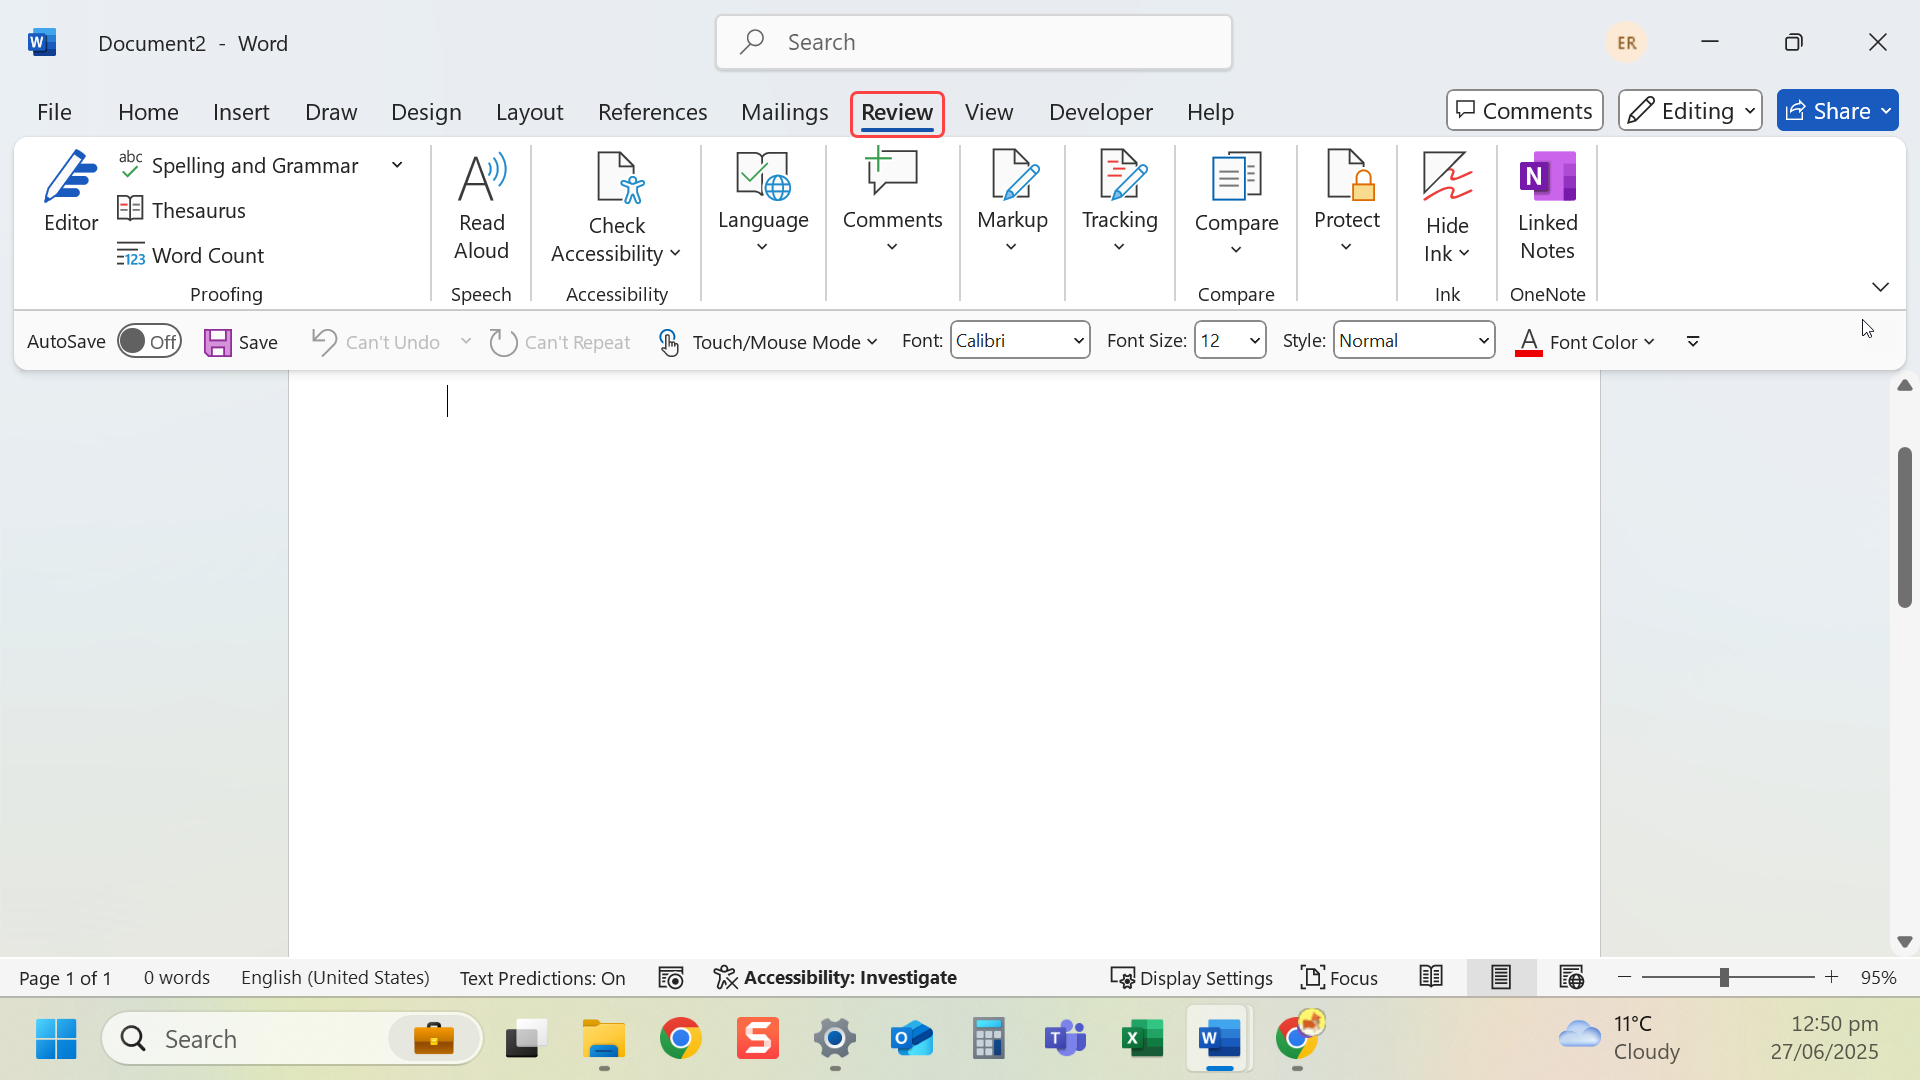Click the 0 words counter
1920x1080 pixels.
coord(176,977)
